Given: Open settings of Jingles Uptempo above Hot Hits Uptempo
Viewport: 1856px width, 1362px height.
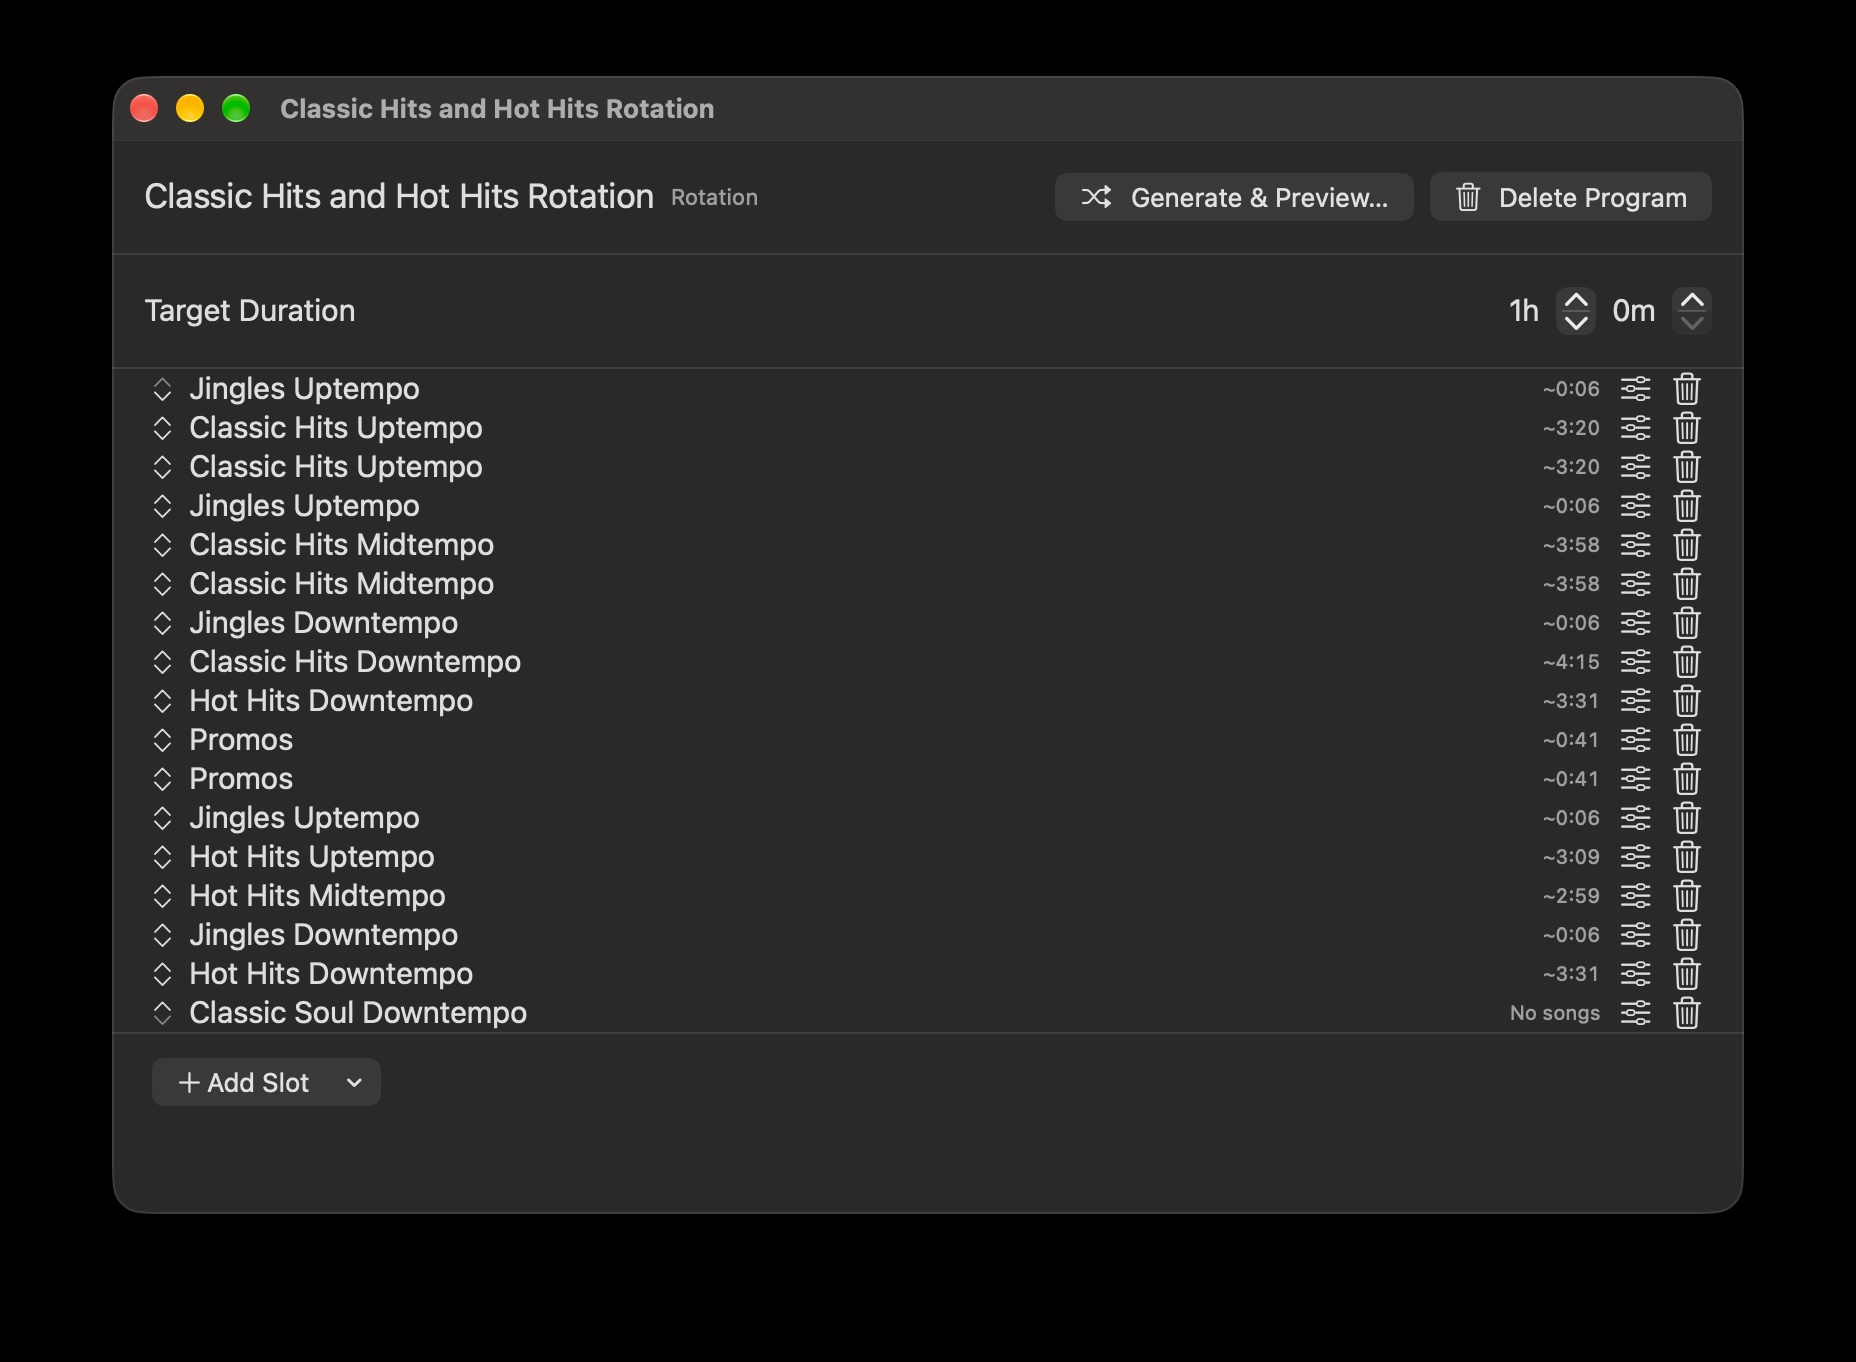Looking at the screenshot, I should click(1635, 818).
